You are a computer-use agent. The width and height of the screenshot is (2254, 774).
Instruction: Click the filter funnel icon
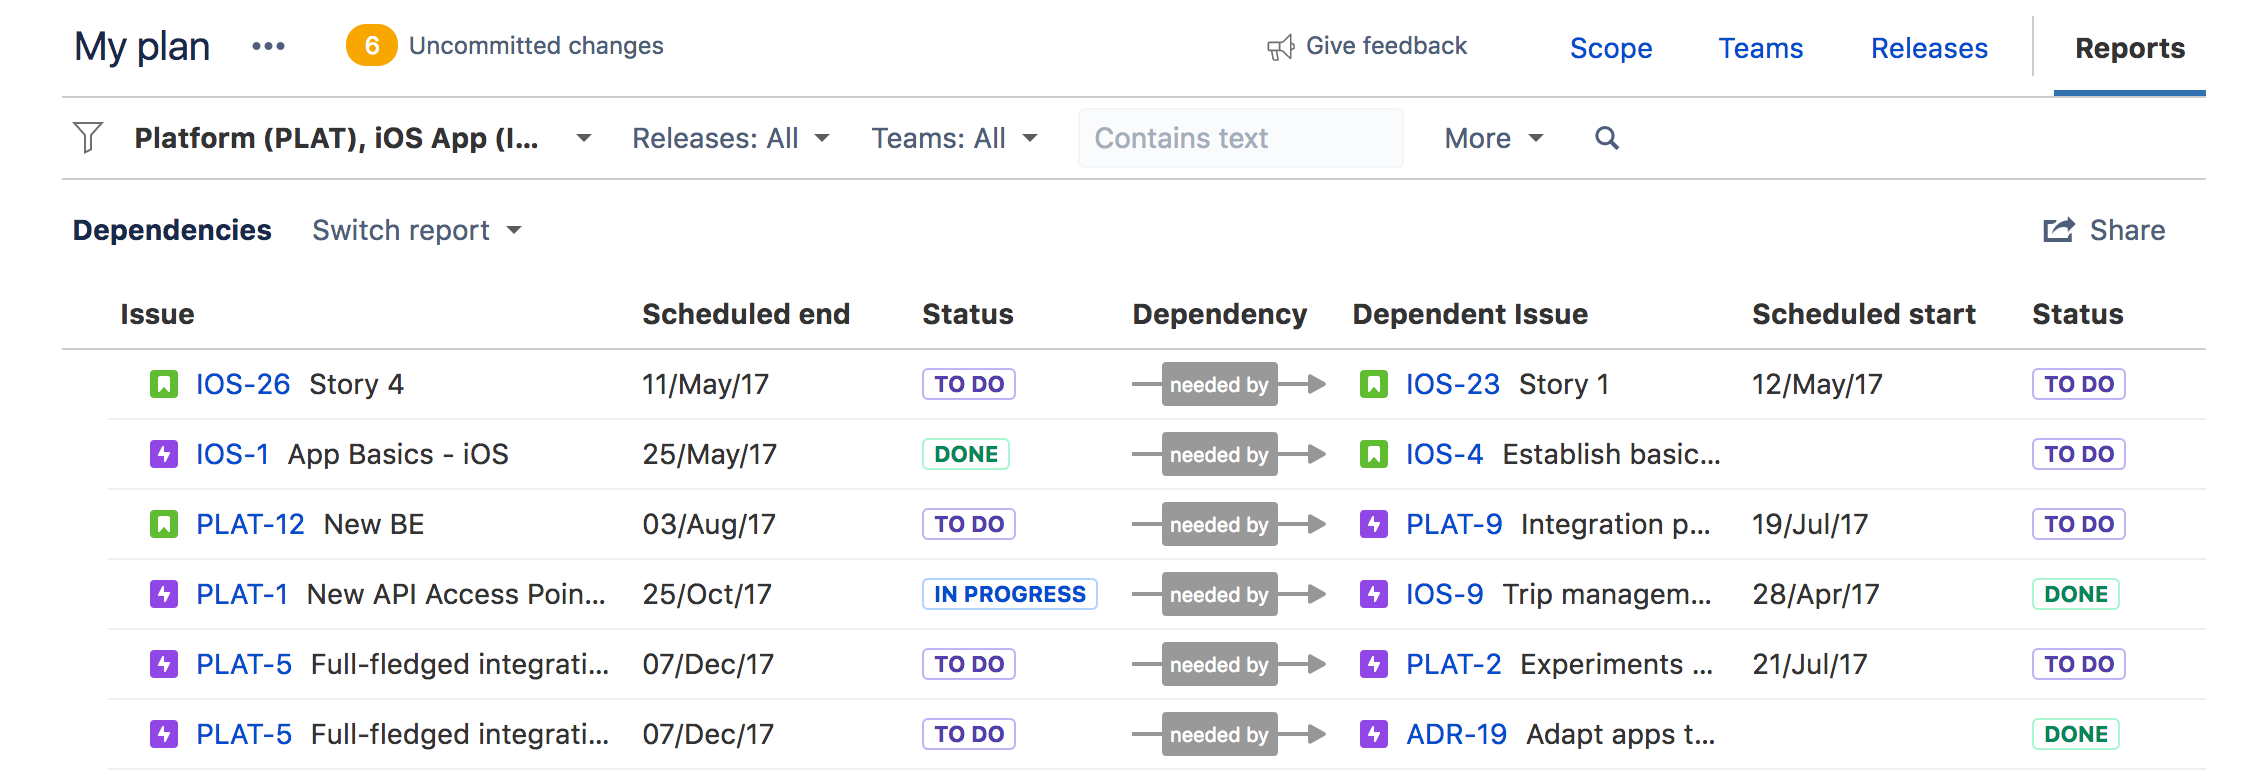coord(88,137)
